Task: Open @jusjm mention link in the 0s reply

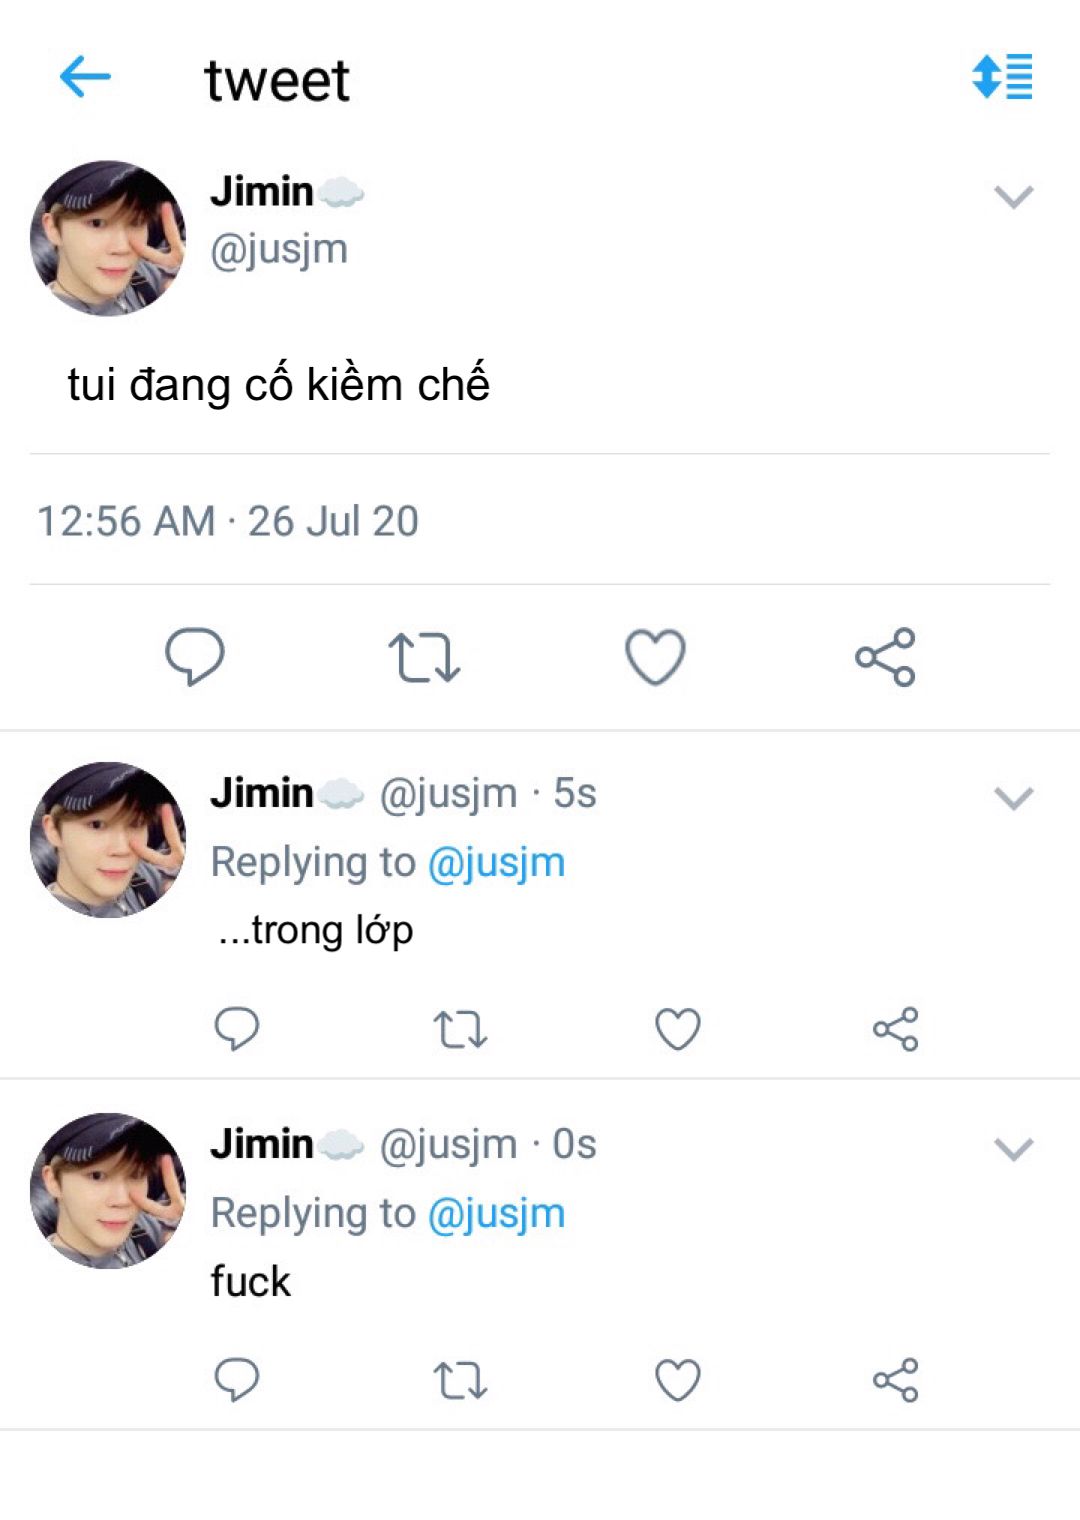Action: click(x=496, y=1213)
